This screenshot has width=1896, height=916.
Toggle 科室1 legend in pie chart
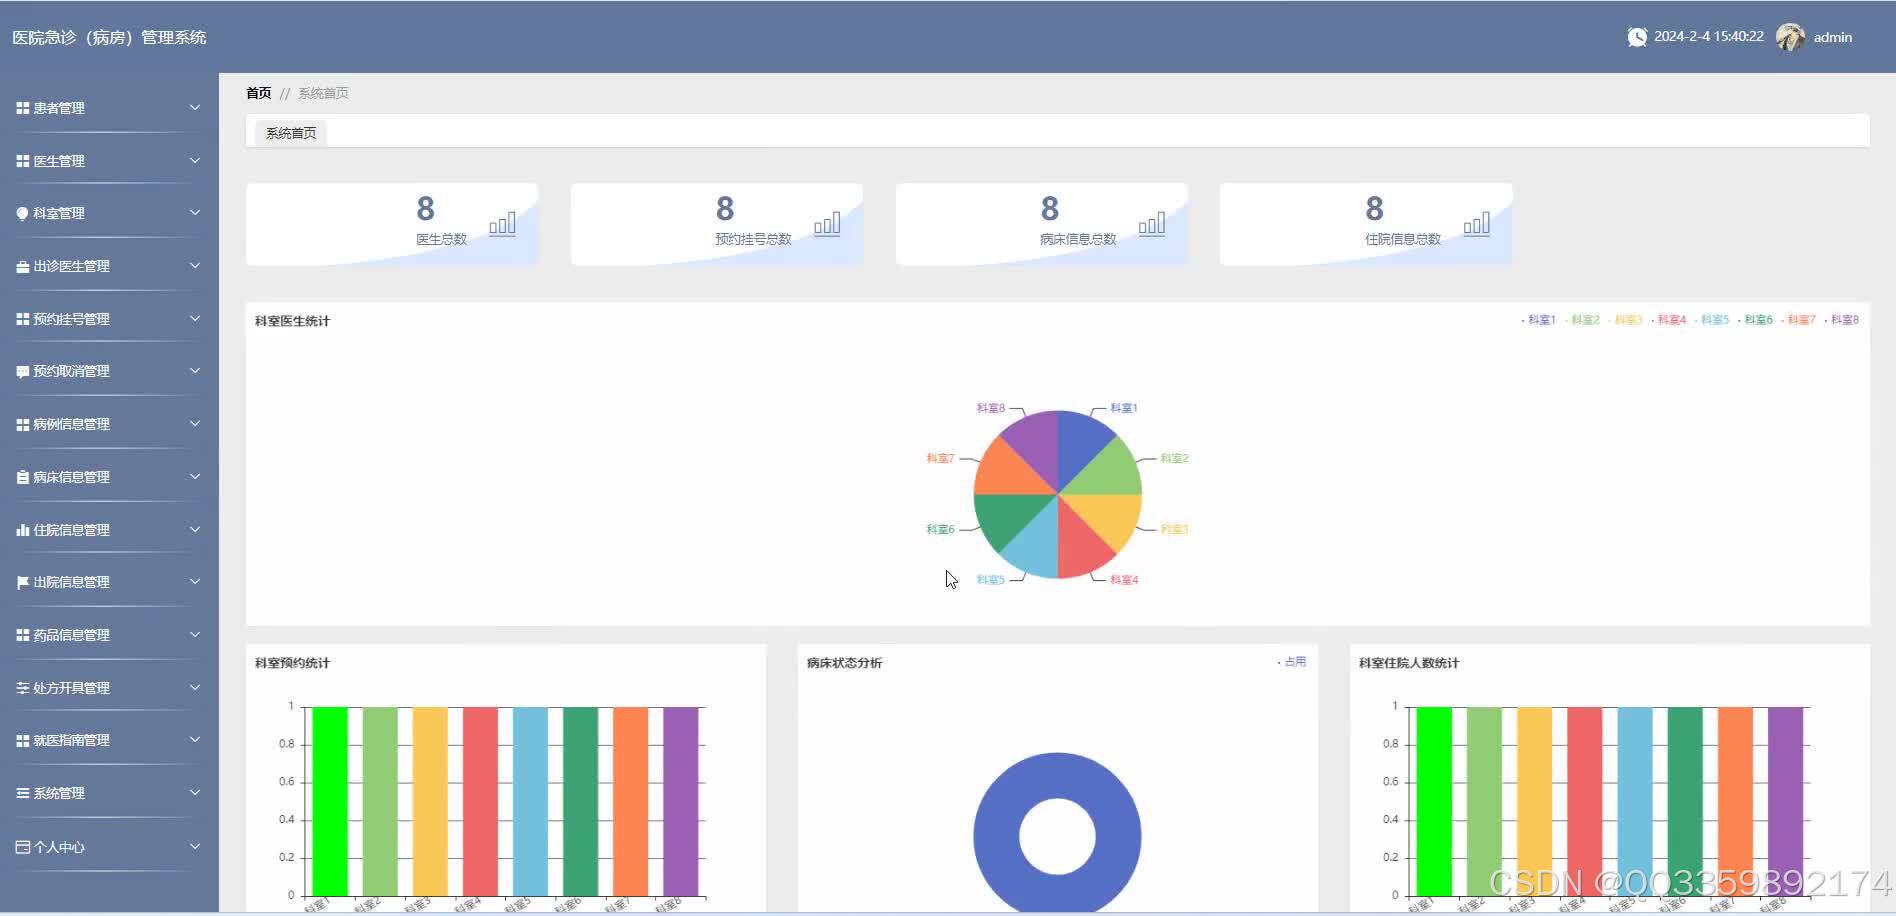(1539, 320)
